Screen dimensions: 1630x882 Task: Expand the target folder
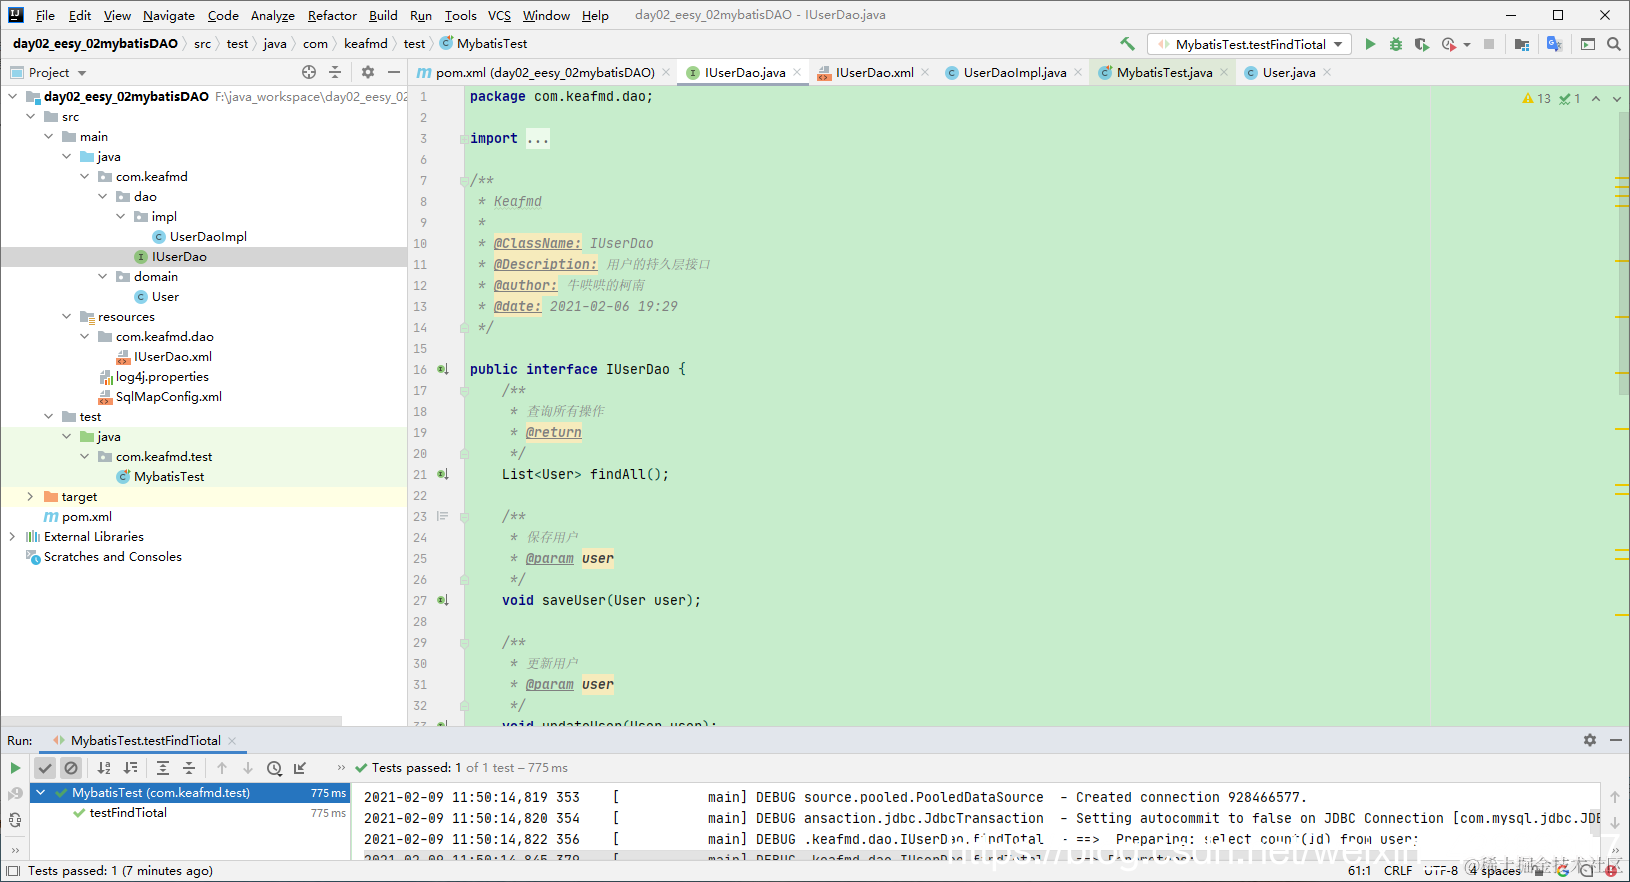pos(30,497)
